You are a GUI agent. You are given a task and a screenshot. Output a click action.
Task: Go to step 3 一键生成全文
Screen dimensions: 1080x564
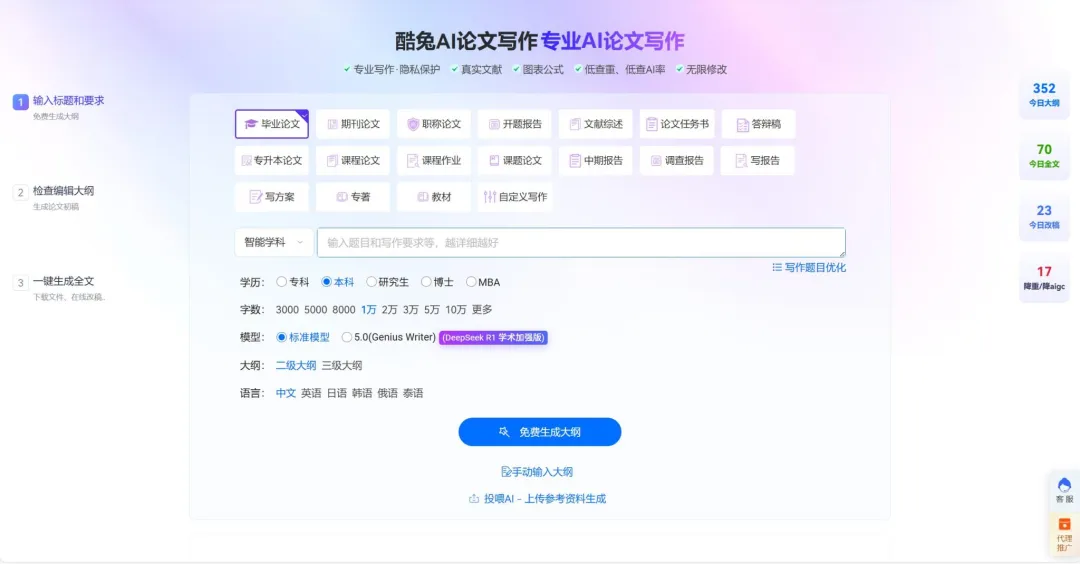[x=62, y=282]
